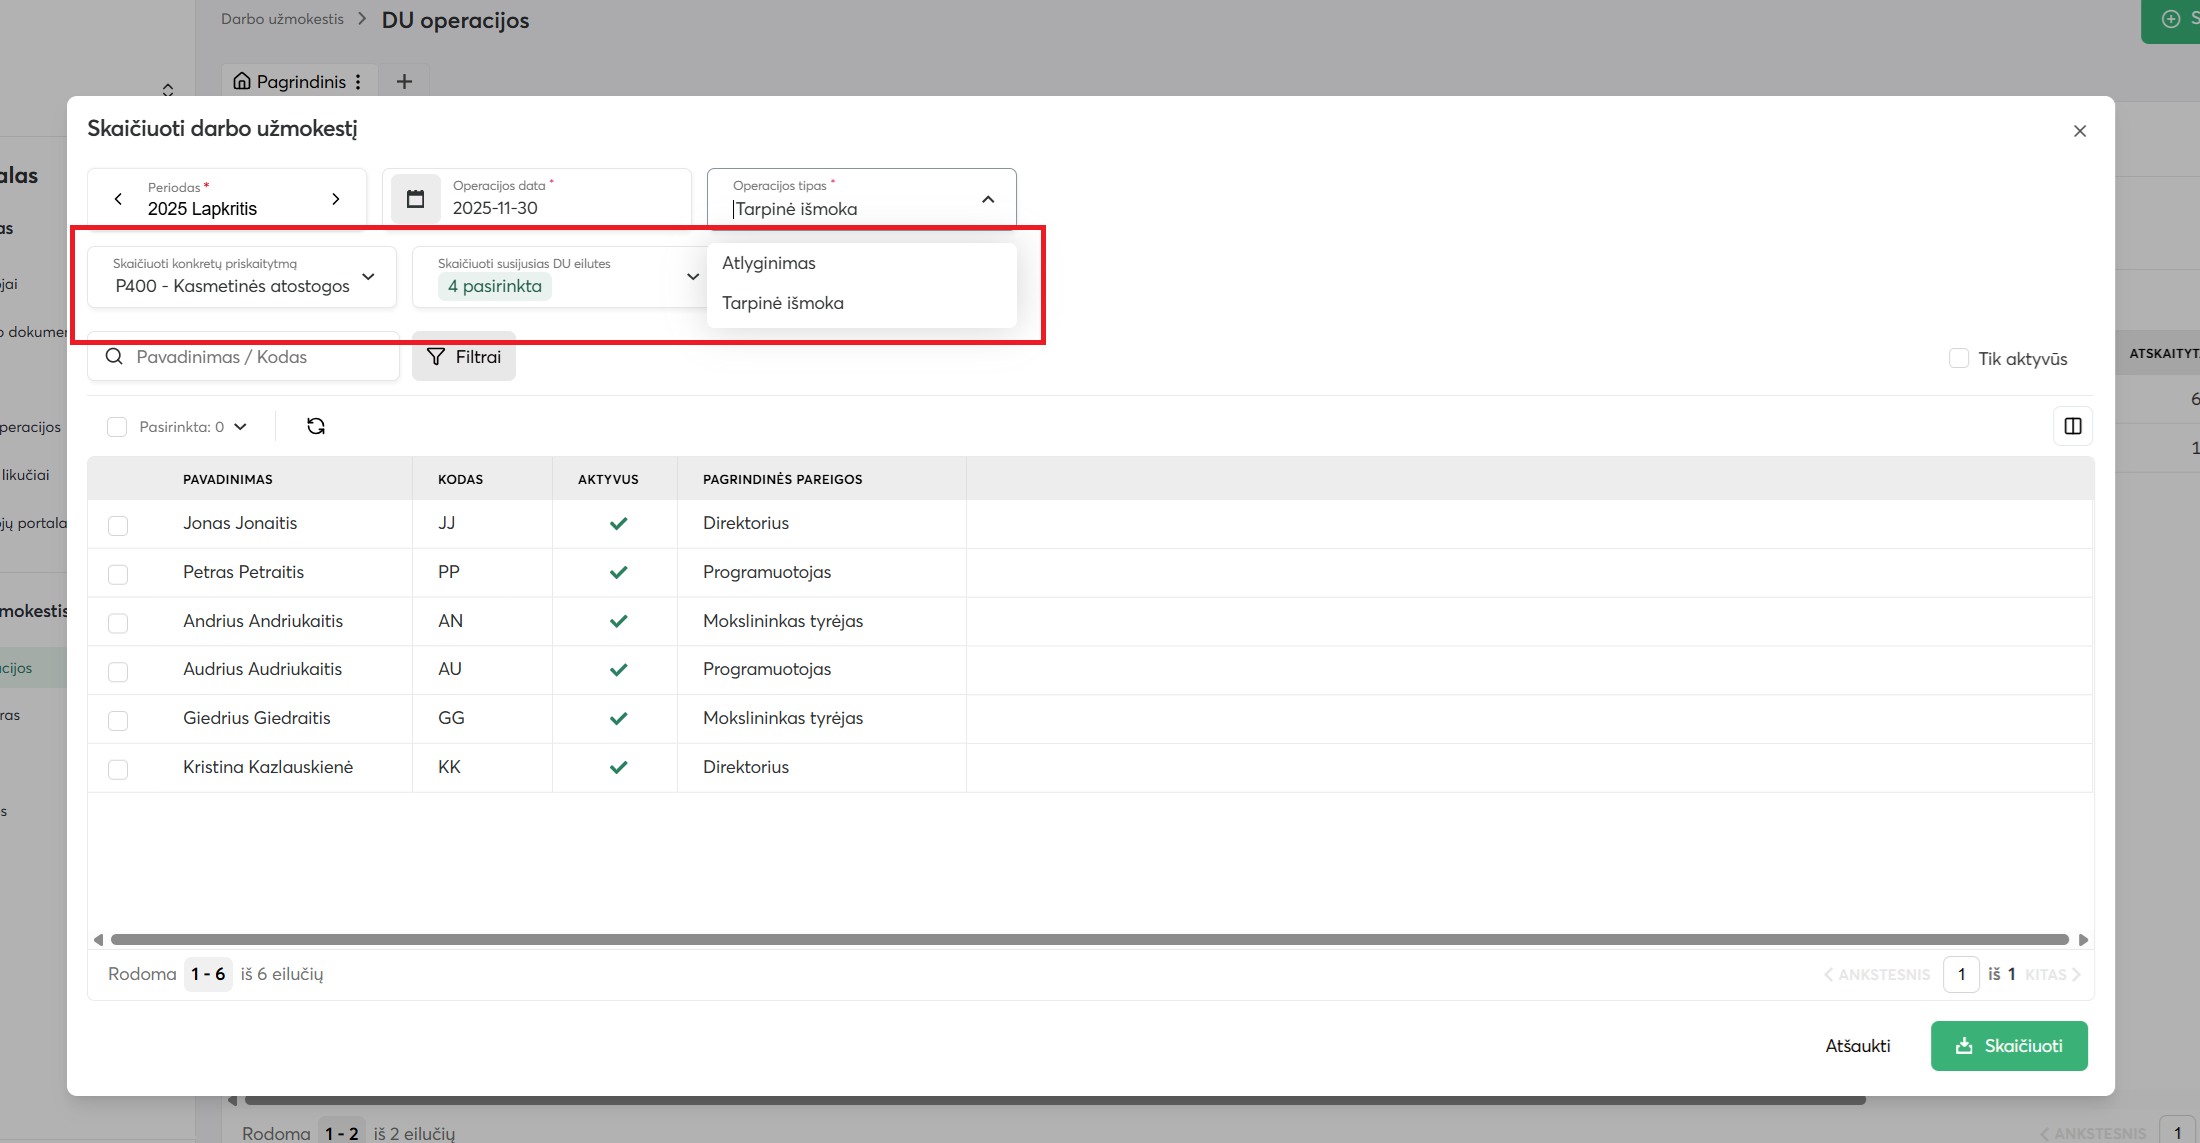Close the Skaičiuoti darbo užmokestį dialog
Viewport: 2200px width, 1143px height.
(x=2080, y=131)
